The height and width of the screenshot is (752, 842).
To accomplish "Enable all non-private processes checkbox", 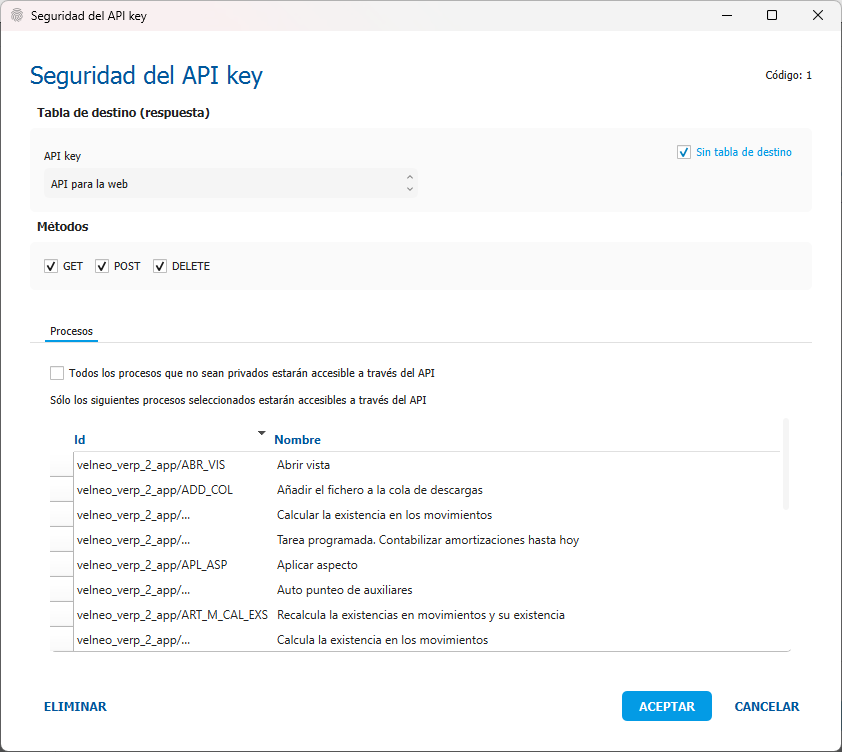I will (x=57, y=373).
